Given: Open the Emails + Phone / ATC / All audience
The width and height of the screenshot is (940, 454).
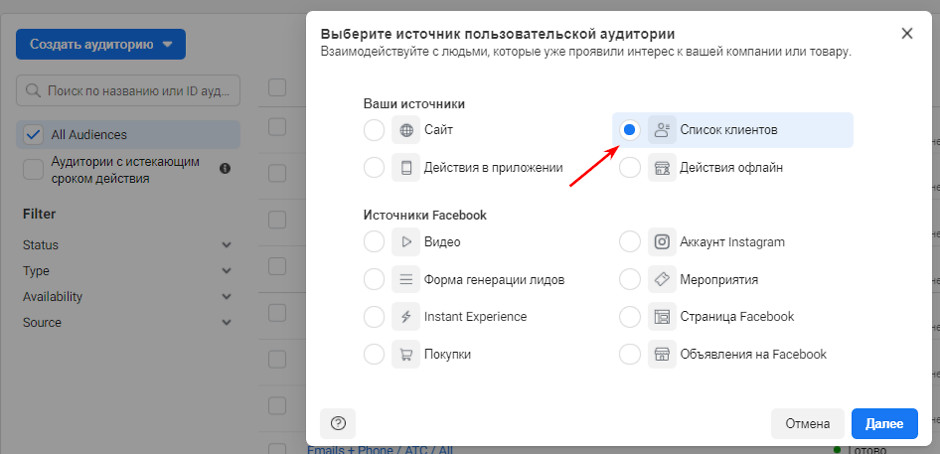Looking at the screenshot, I should [380, 450].
